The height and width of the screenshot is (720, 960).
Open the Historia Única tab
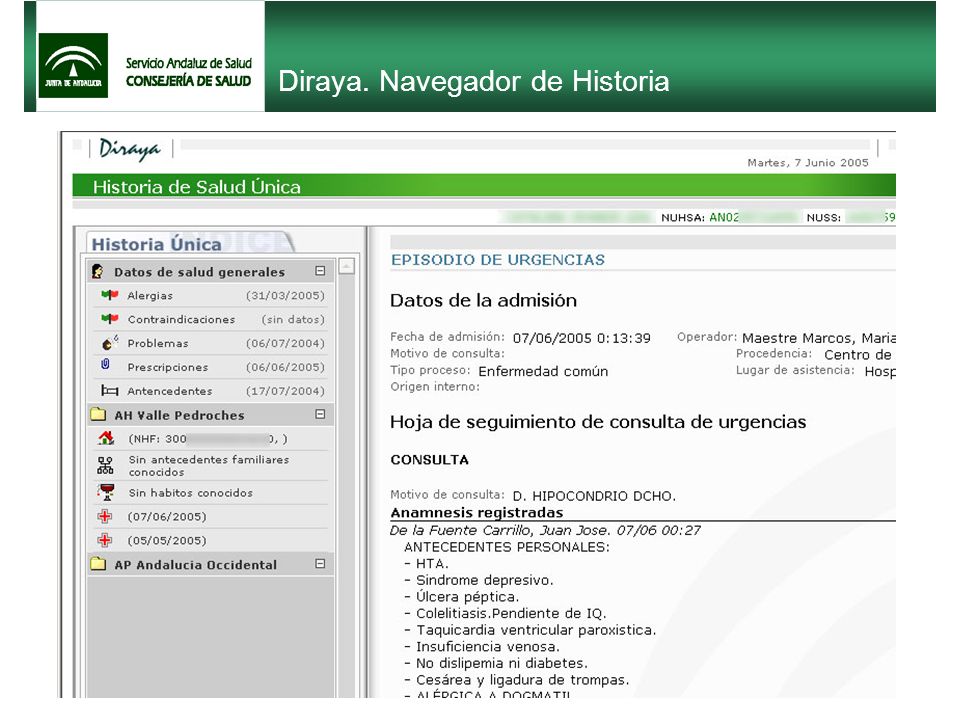[157, 244]
